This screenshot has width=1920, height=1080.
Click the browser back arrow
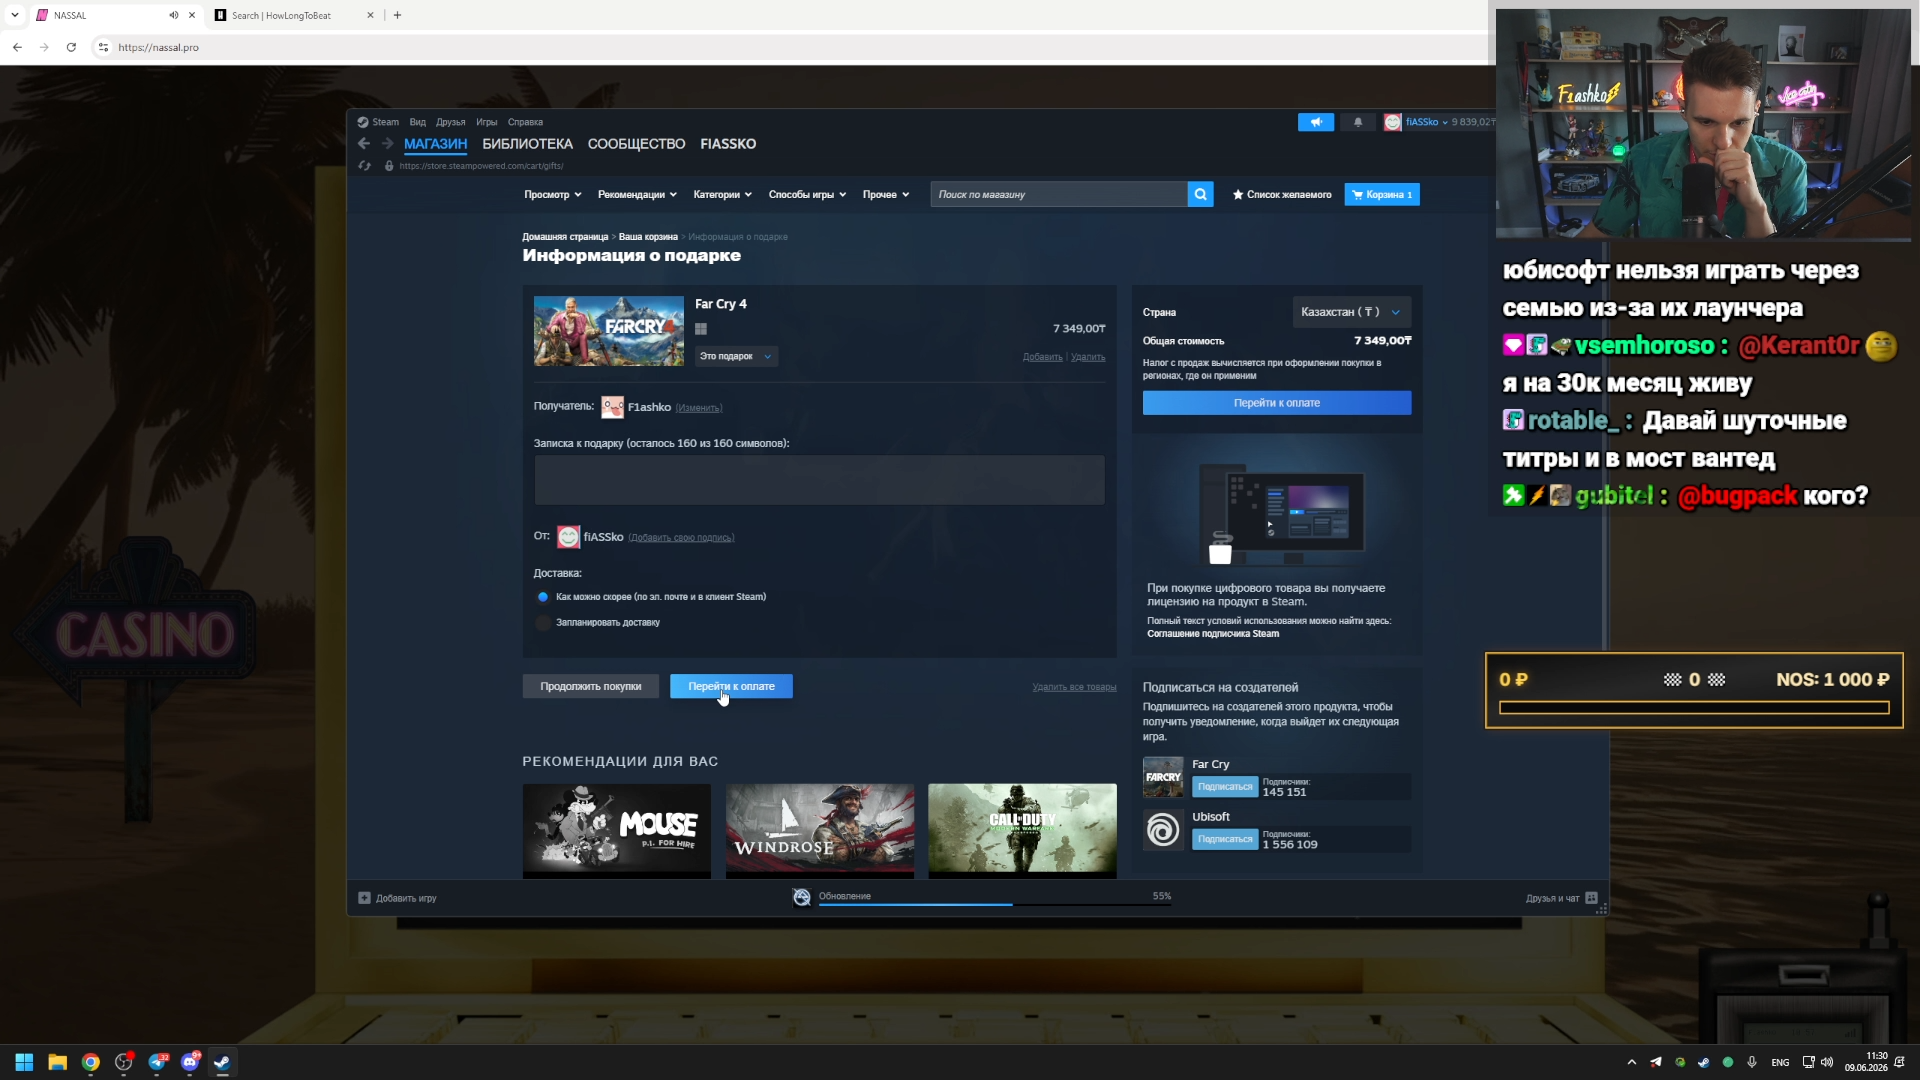pyautogui.click(x=17, y=47)
